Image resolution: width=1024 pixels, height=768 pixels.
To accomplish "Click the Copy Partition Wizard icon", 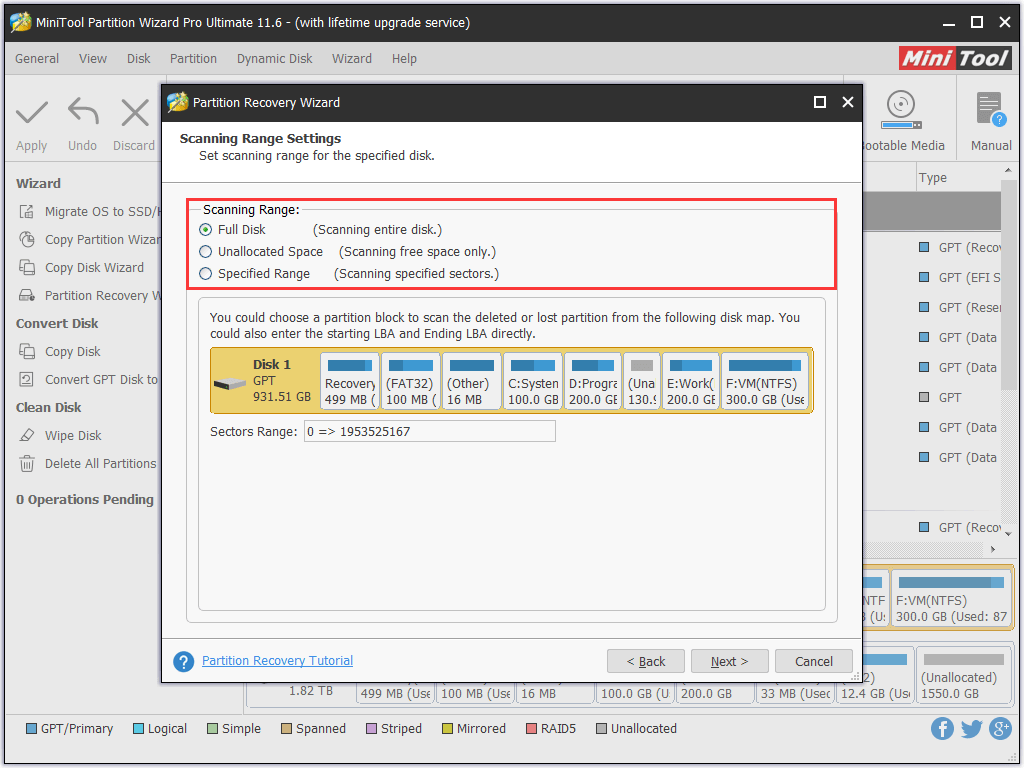I will tap(27, 240).
